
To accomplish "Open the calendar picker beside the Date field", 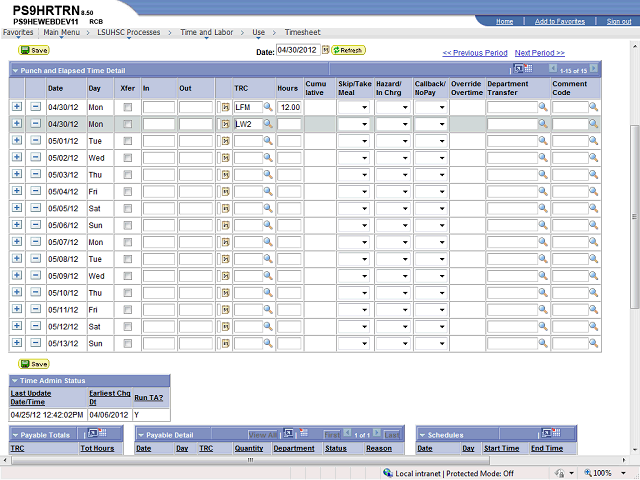I will pos(325,50).
